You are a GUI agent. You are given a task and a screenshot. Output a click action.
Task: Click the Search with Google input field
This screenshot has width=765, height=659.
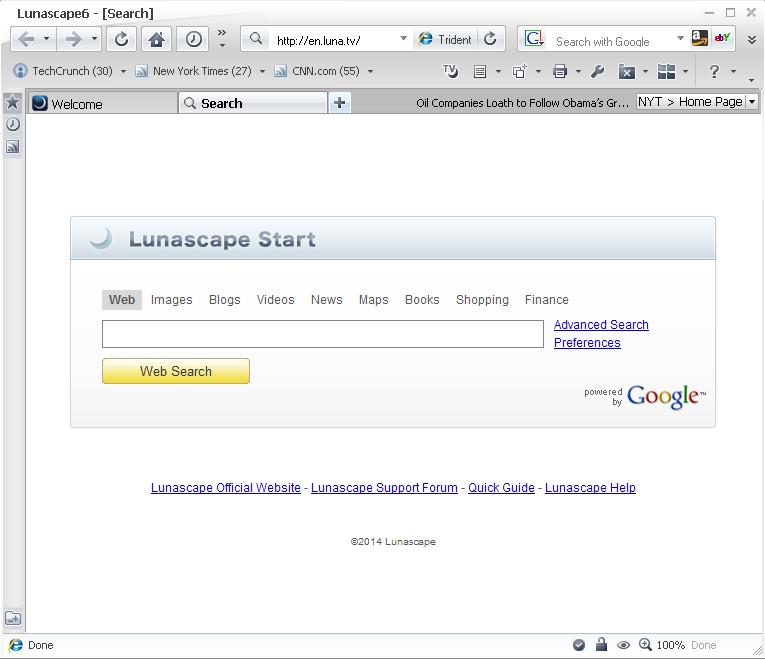610,41
